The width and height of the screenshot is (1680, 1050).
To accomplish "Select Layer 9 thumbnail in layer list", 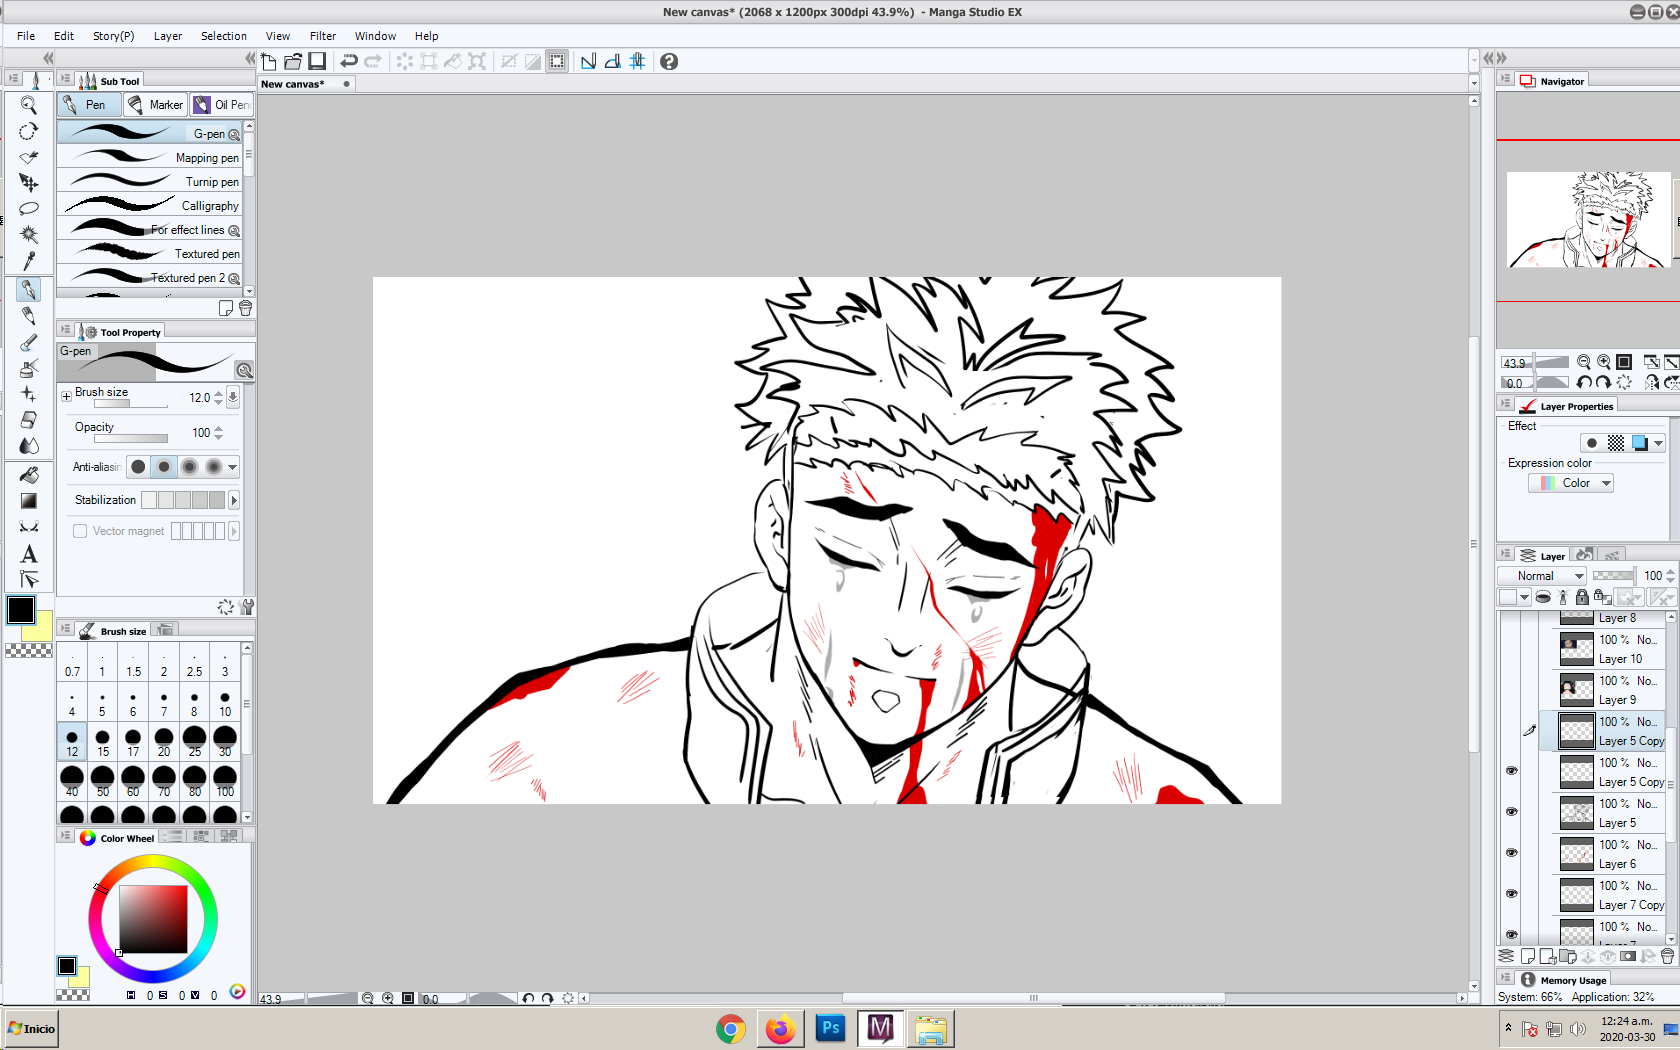I will 1577,690.
